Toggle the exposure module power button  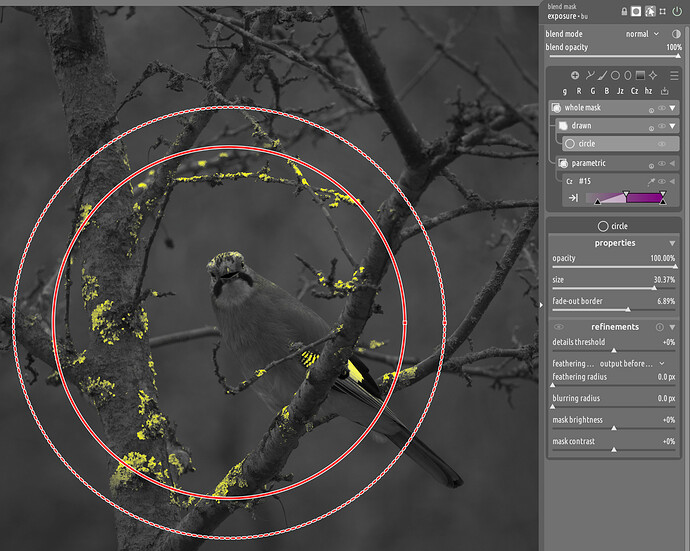677,11
